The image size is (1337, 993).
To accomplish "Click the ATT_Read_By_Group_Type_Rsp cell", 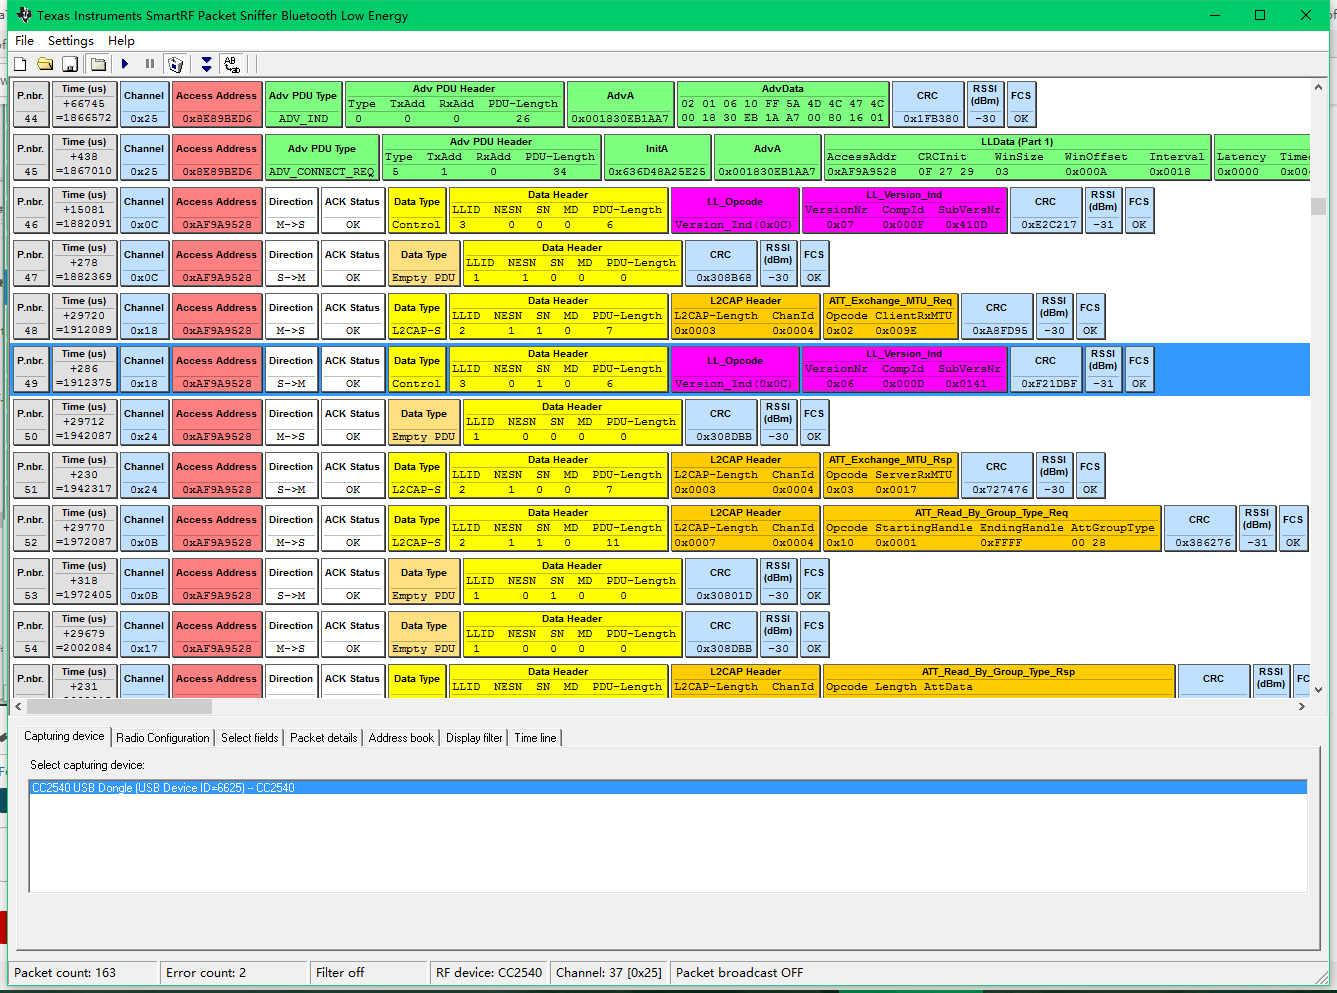I will click(x=999, y=680).
